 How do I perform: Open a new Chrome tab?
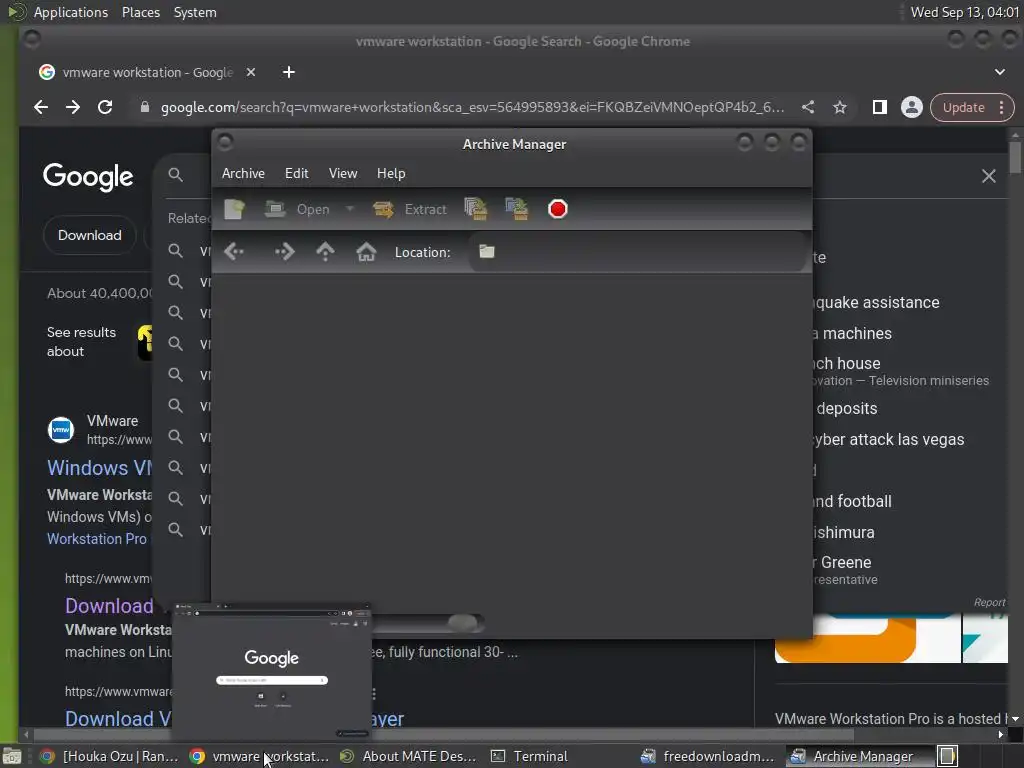(289, 72)
